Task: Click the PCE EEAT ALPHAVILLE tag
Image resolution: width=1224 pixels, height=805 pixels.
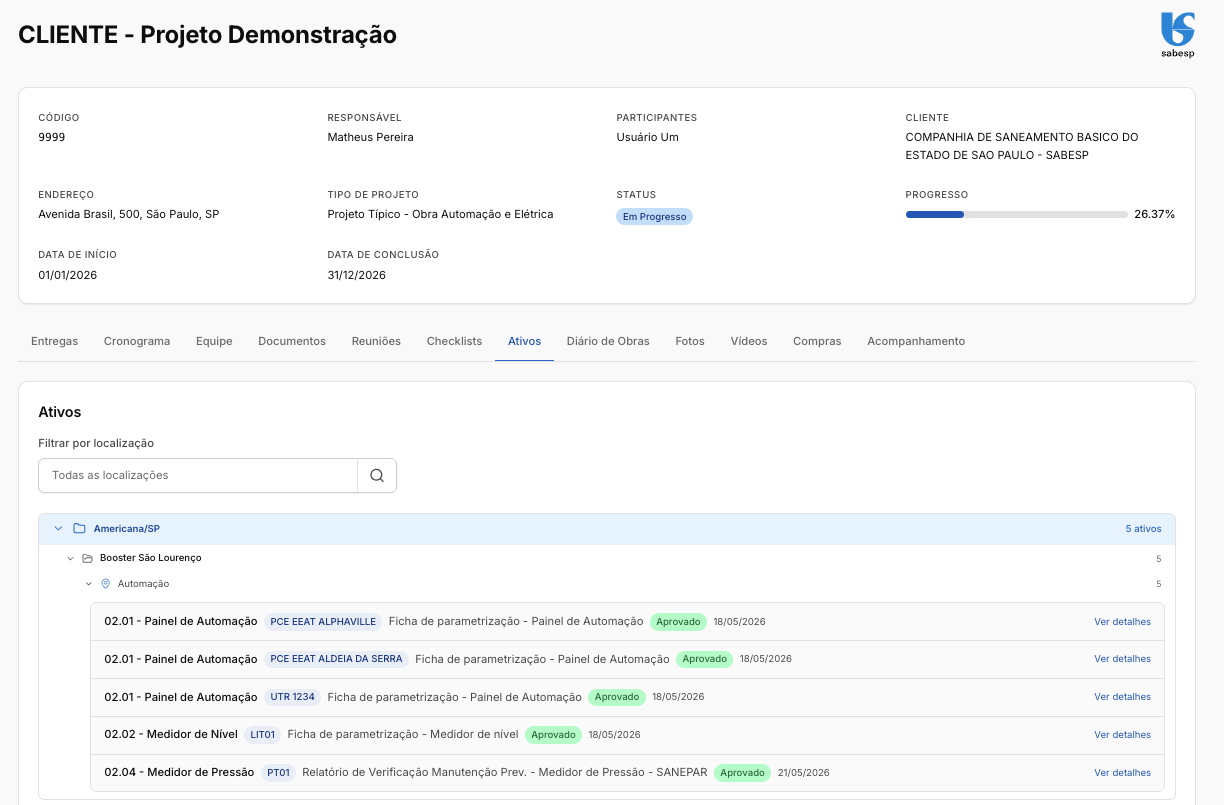Action: pos(323,622)
